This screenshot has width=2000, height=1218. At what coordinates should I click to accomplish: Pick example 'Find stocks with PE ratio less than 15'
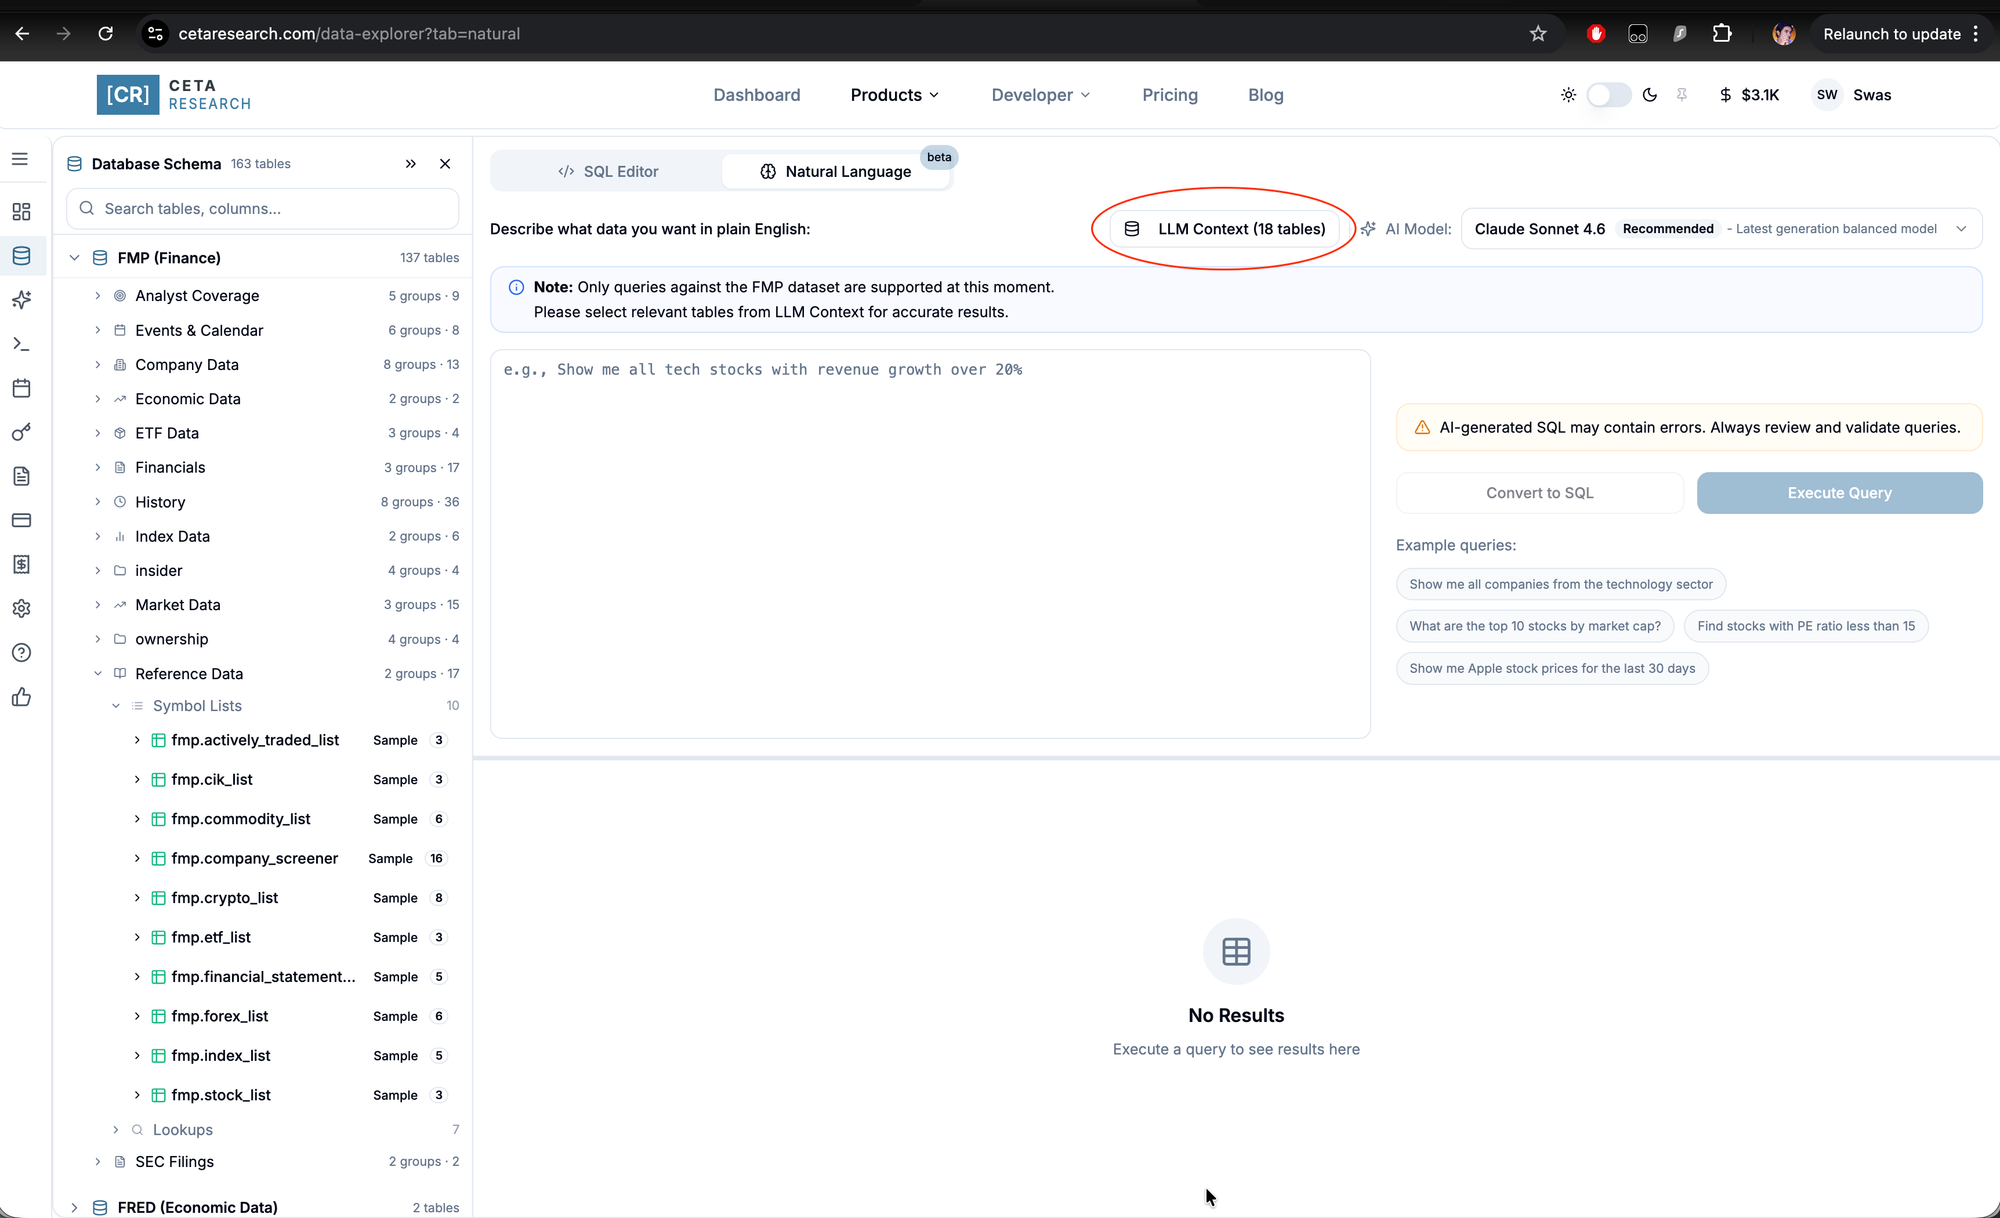point(1806,626)
